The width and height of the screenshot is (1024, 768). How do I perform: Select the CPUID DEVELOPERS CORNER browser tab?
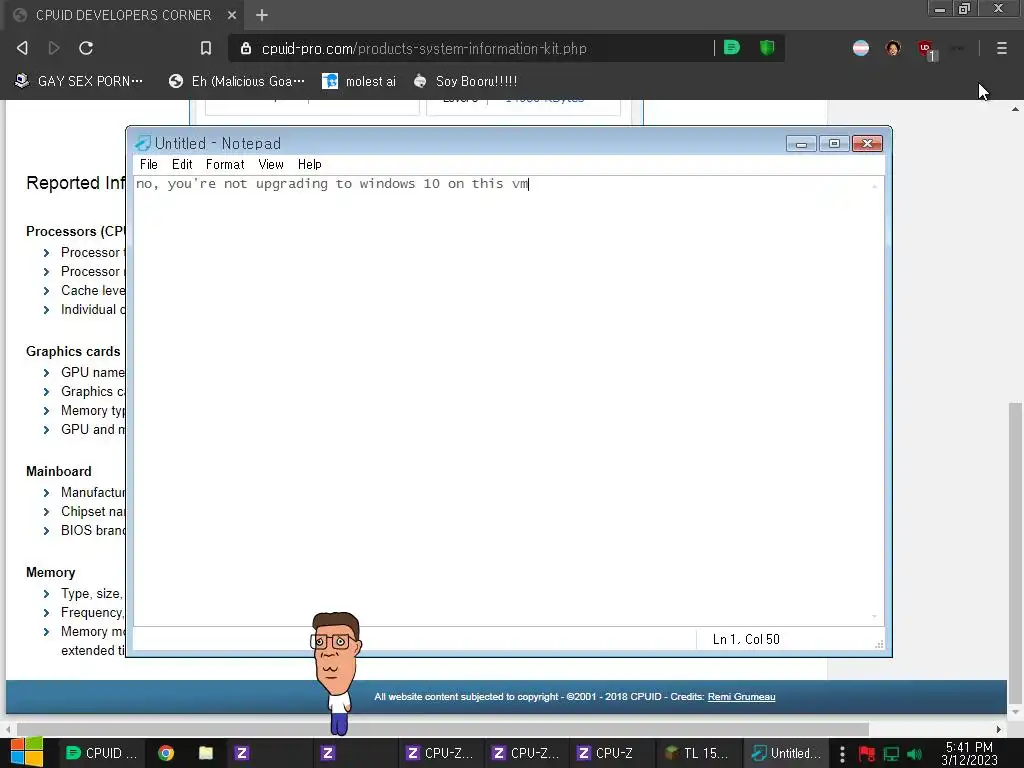[124, 15]
